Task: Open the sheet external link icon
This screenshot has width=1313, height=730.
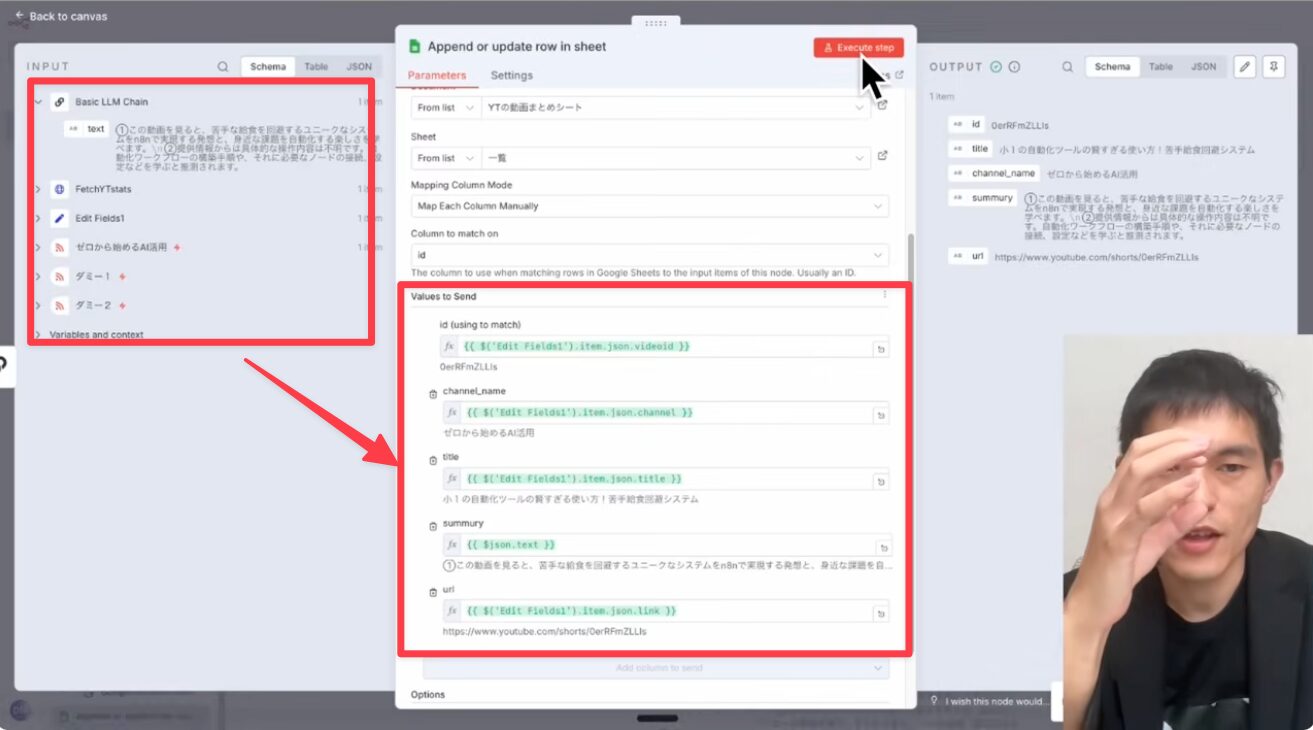Action: click(x=882, y=156)
